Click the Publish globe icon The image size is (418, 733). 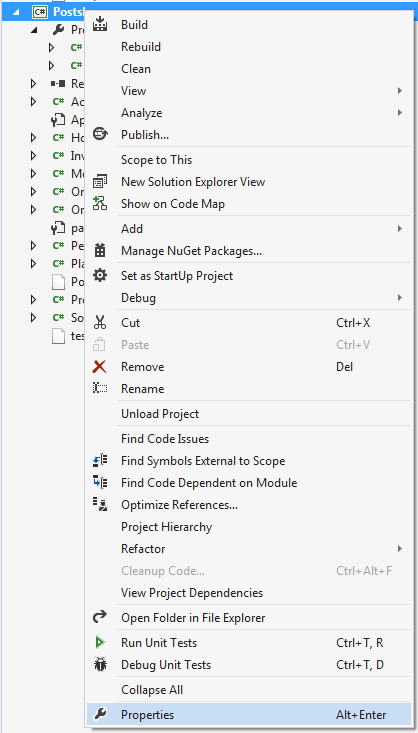(x=100, y=135)
